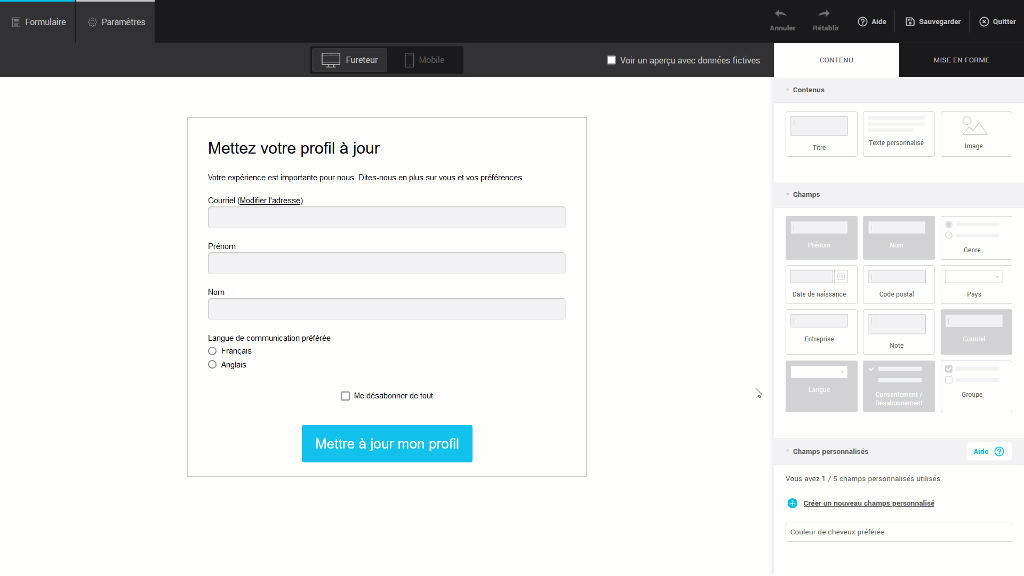This screenshot has height=576, width=1024.
Task: Select the Français radio button
Action: (x=212, y=351)
